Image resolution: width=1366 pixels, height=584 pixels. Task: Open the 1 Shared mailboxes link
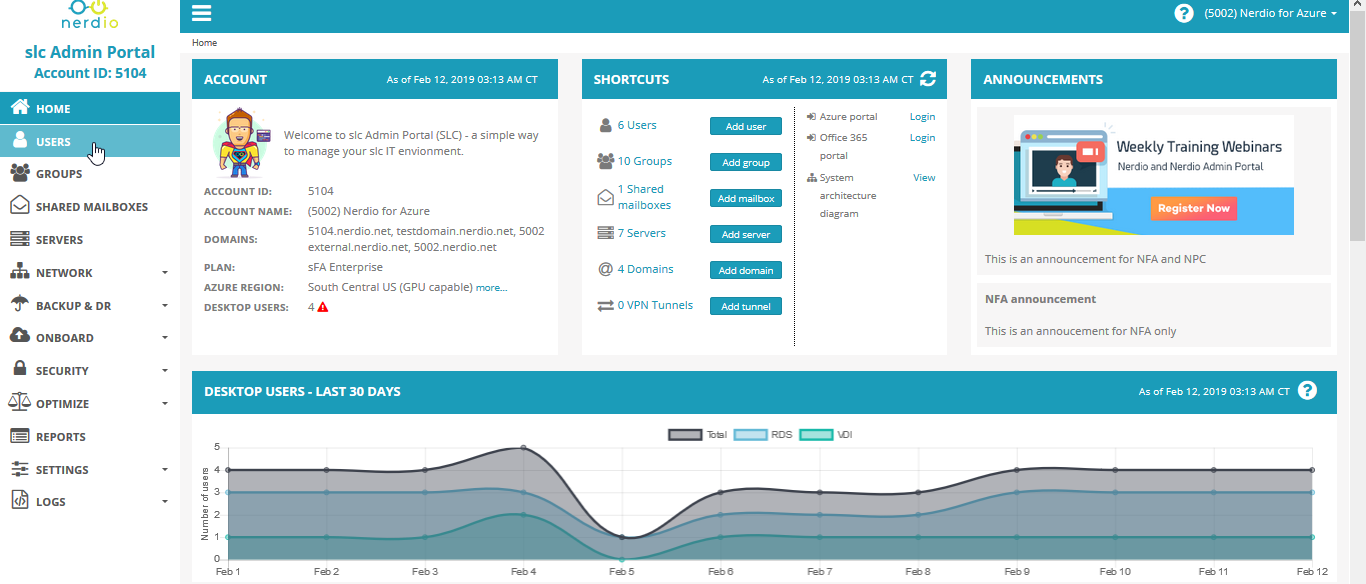[644, 197]
